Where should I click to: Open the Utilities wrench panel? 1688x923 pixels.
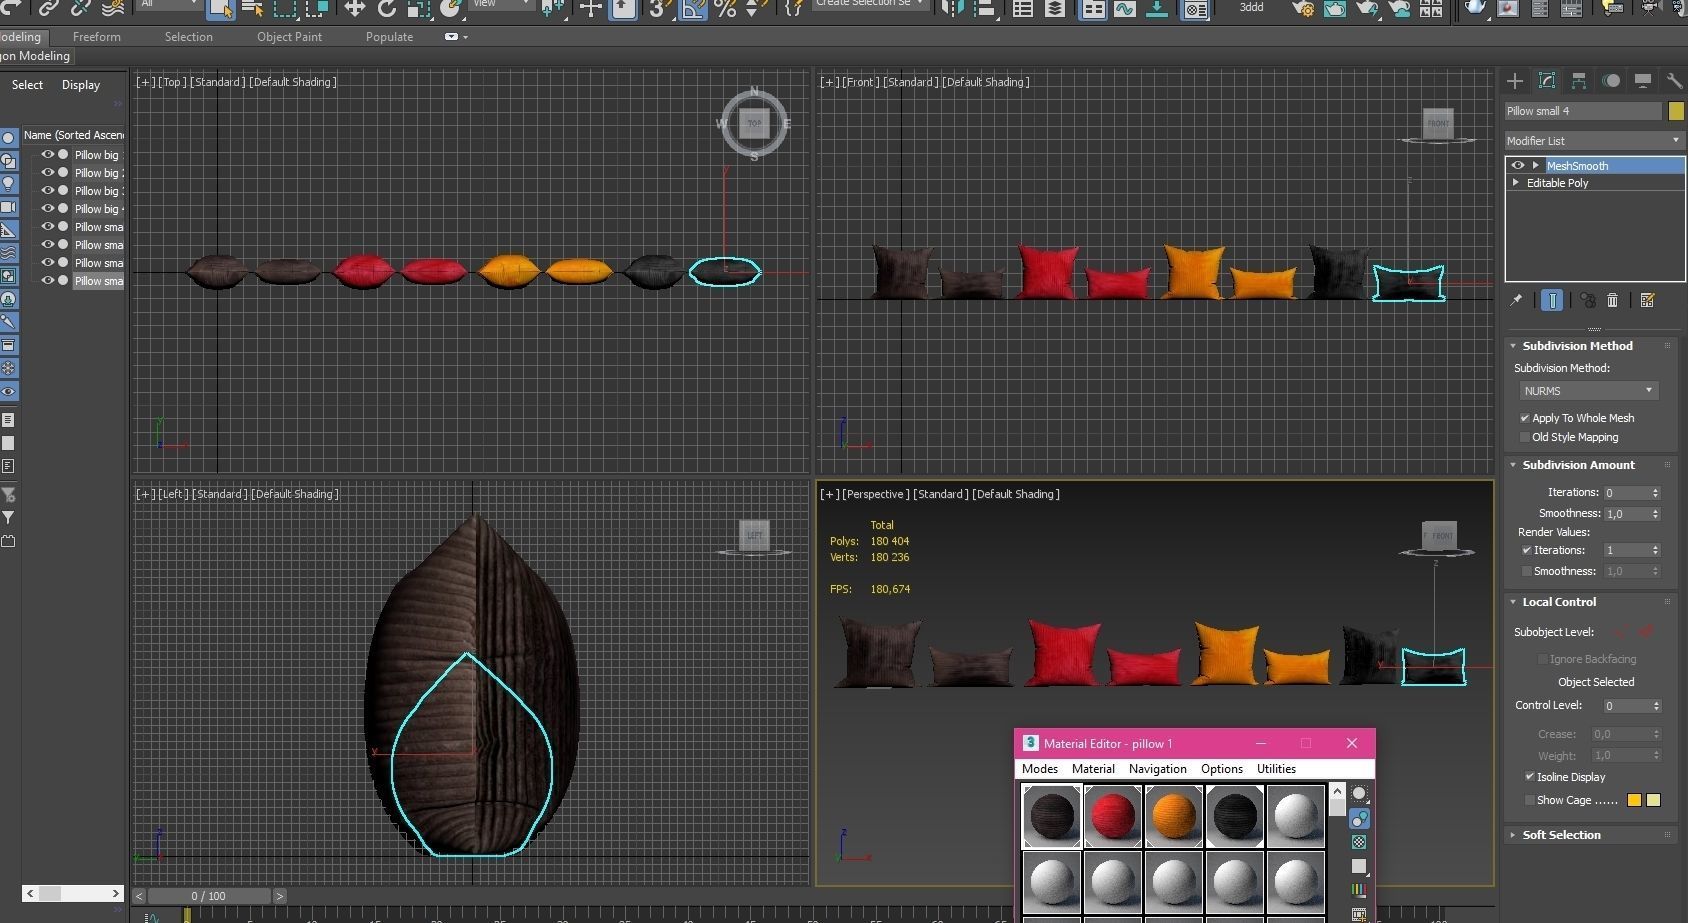click(1674, 81)
